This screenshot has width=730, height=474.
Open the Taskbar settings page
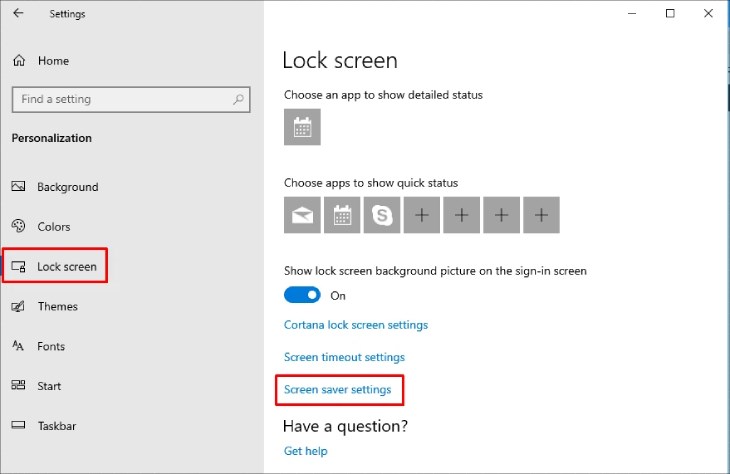pos(56,426)
